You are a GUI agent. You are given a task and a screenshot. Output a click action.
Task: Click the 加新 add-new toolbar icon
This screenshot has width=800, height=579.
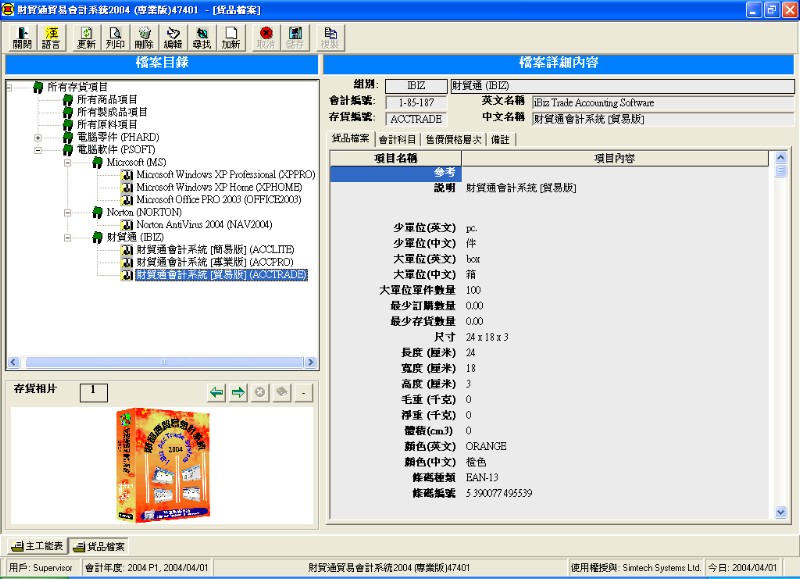pyautogui.click(x=231, y=38)
